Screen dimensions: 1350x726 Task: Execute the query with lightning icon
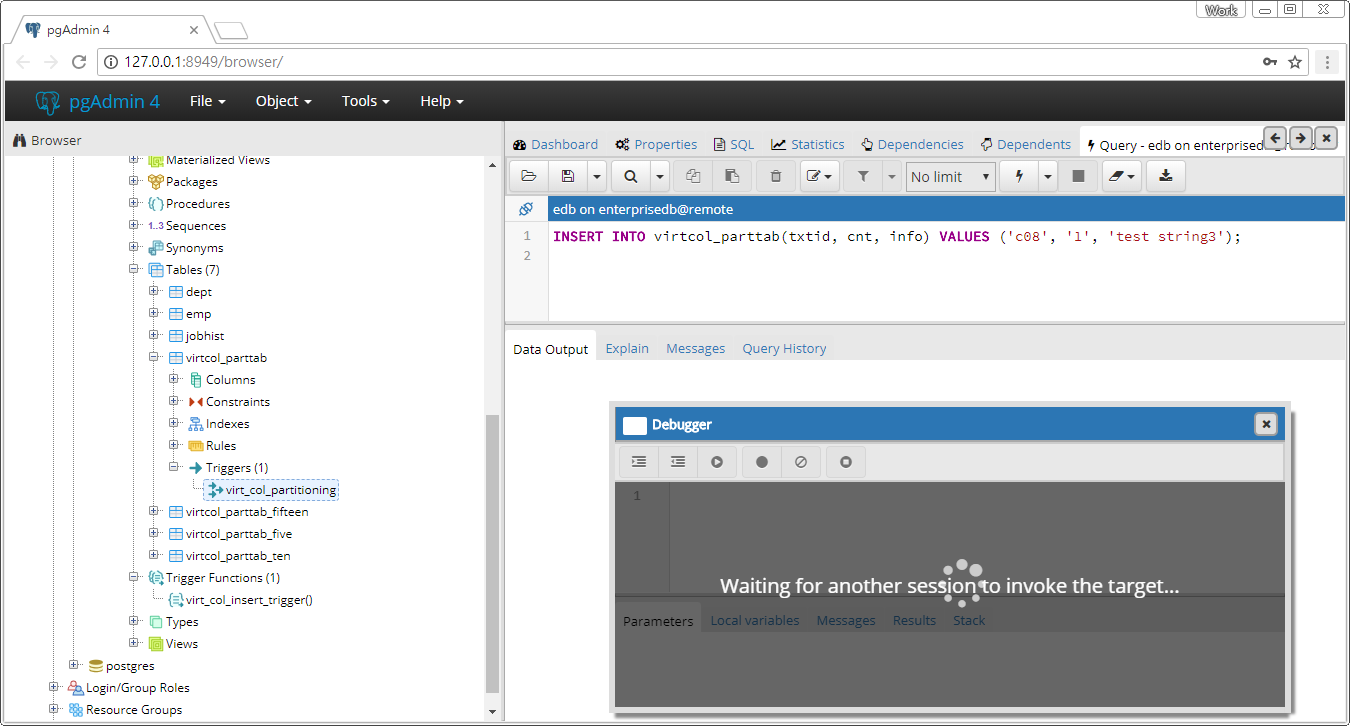tap(1019, 177)
